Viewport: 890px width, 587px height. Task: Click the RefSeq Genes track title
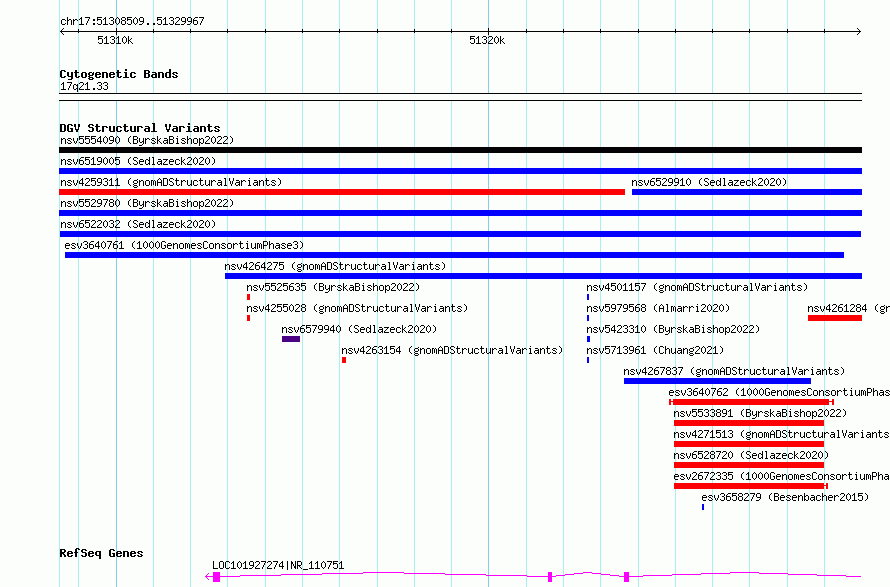101,554
